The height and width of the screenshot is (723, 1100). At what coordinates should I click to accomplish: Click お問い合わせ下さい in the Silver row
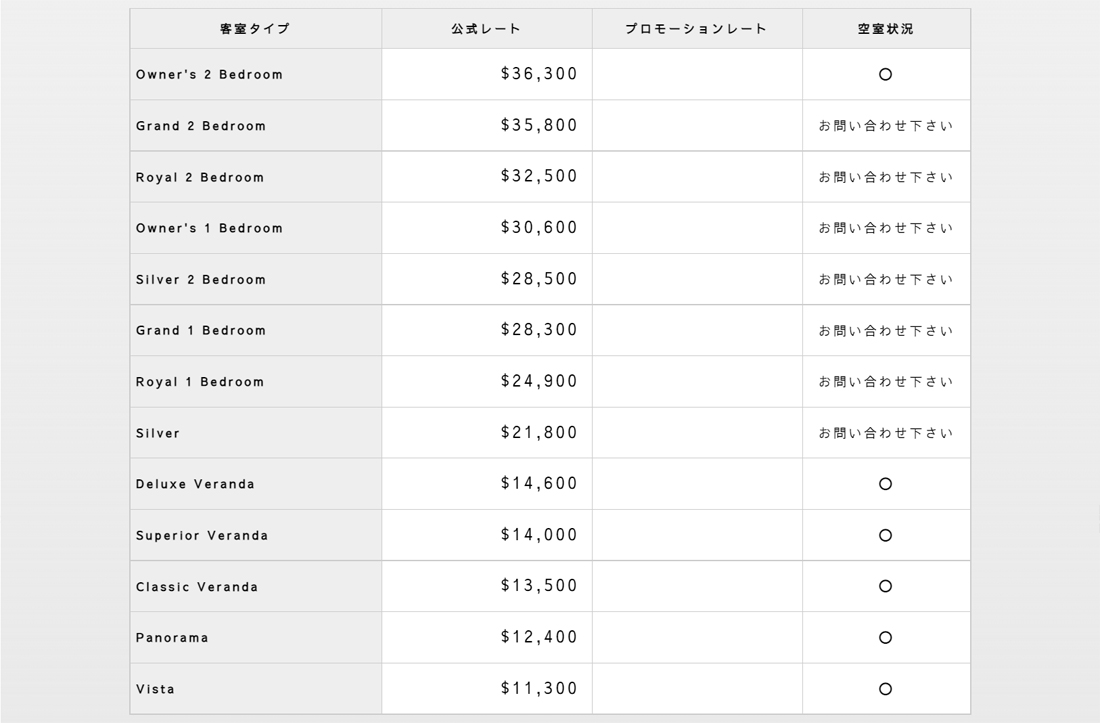(885, 433)
